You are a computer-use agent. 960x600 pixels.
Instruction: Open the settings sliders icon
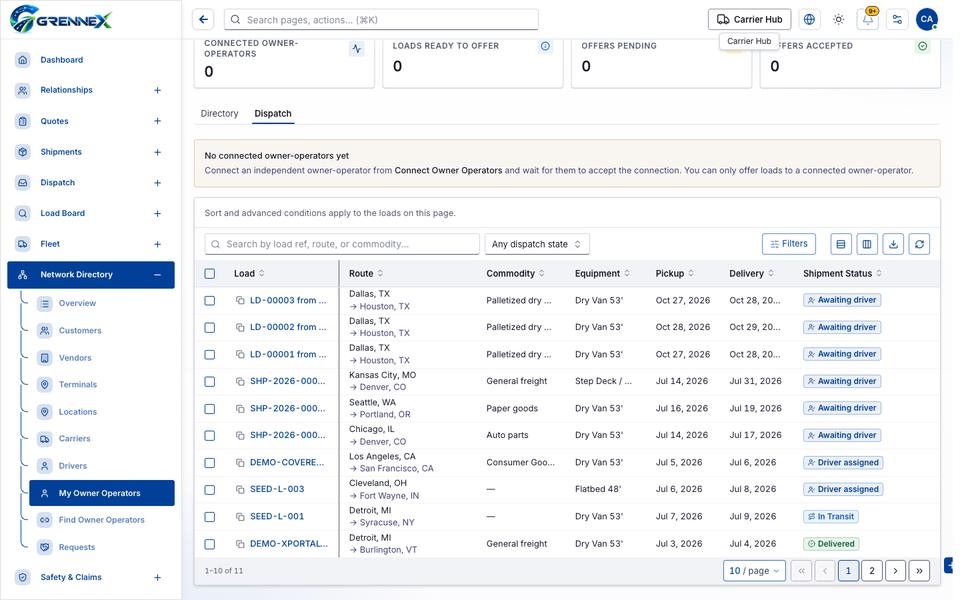(x=898, y=20)
